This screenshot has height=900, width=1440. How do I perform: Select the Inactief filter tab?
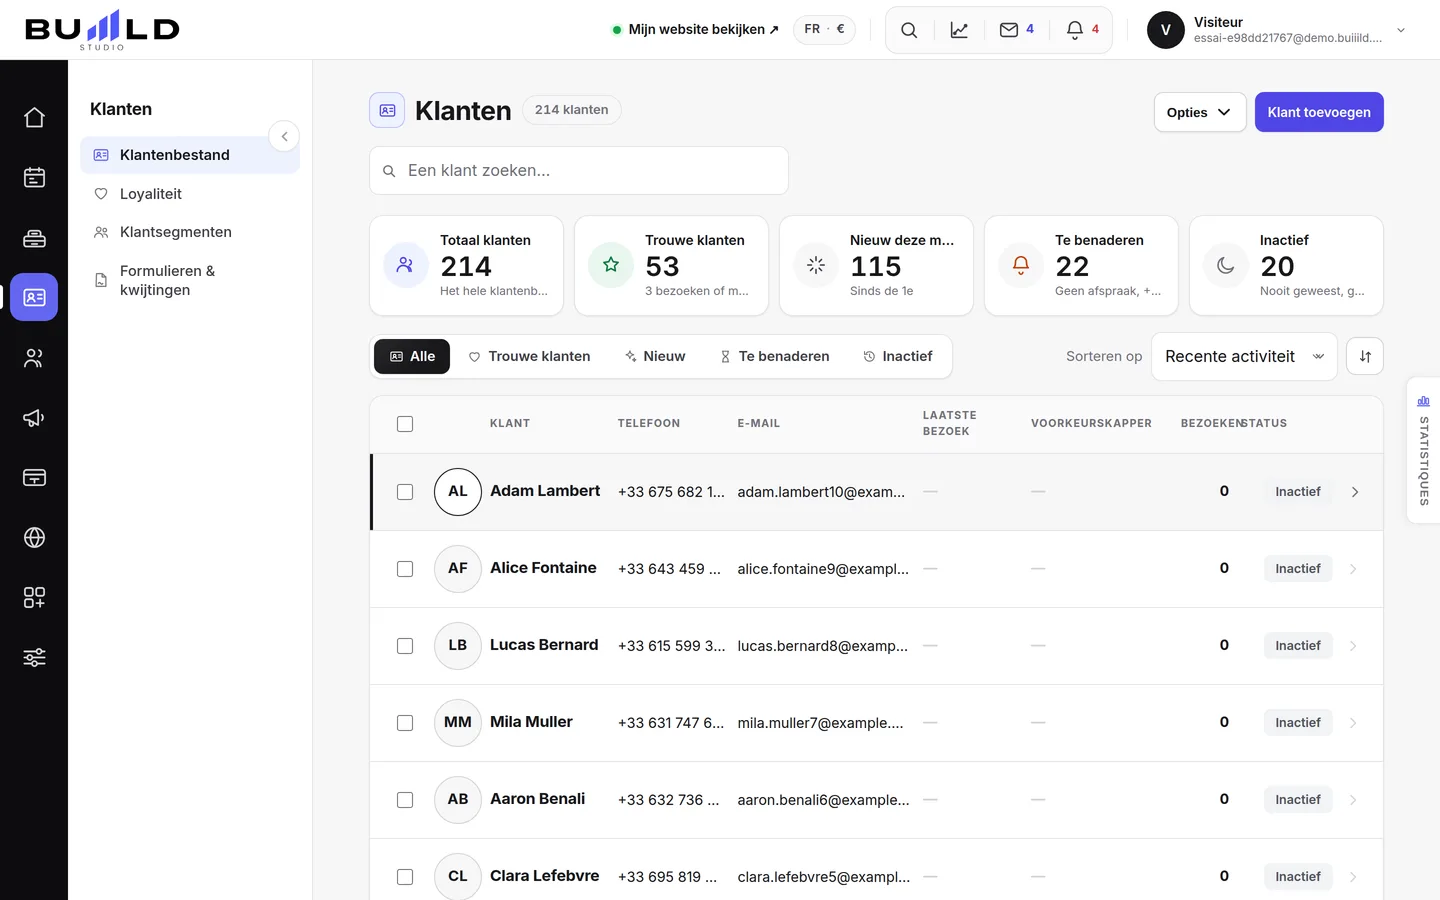(x=898, y=356)
